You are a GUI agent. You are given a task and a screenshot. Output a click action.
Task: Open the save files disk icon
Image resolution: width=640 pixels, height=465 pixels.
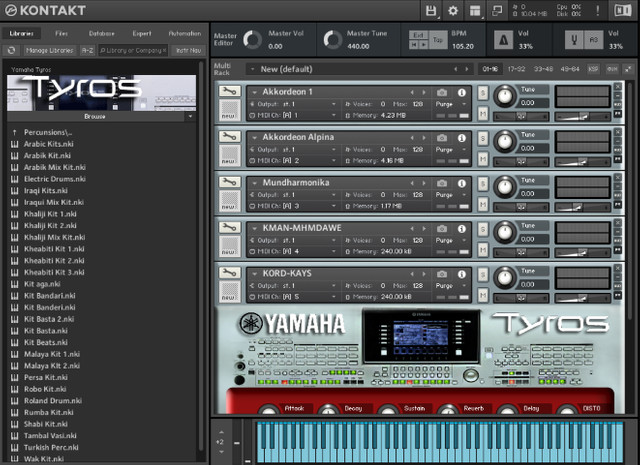point(431,11)
